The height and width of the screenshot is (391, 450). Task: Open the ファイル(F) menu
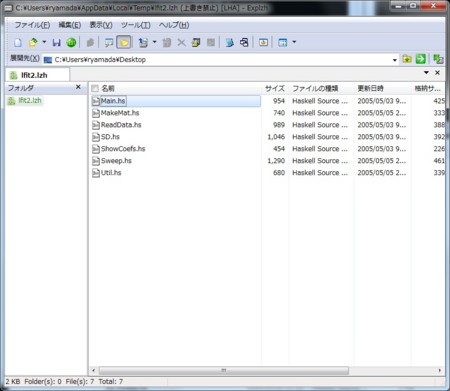pos(32,25)
